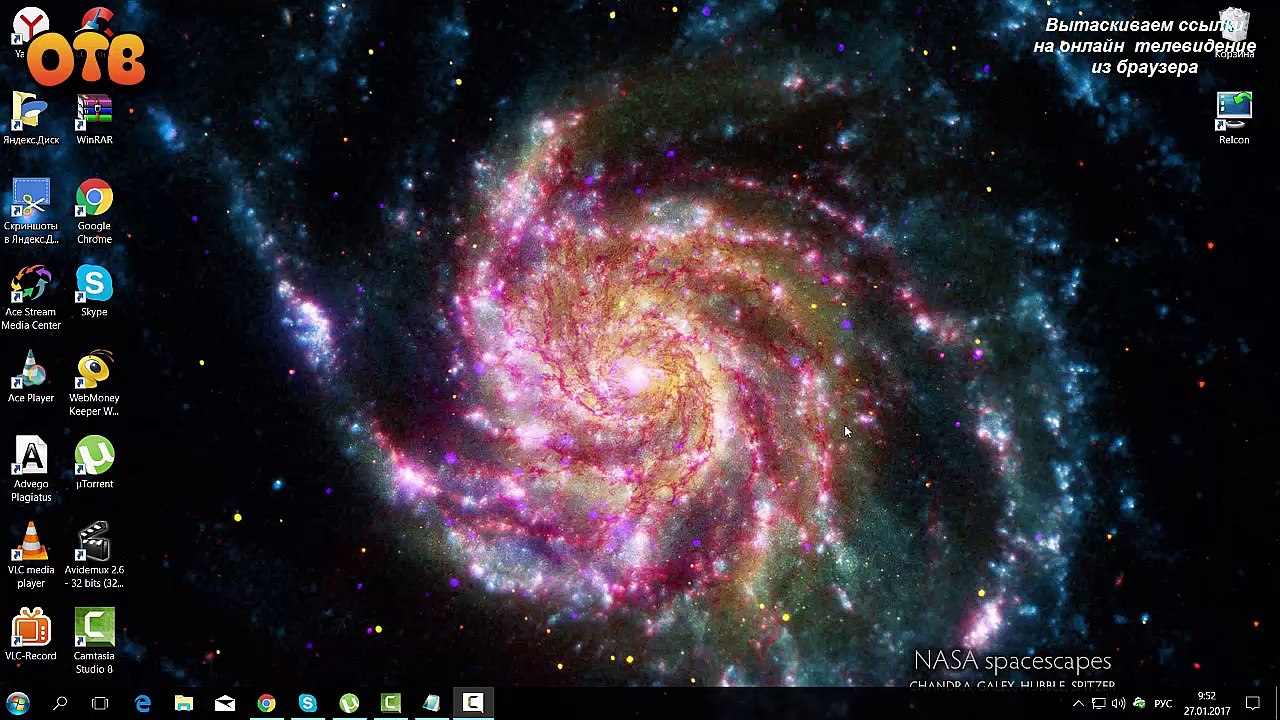The width and height of the screenshot is (1280, 720).
Task: Open the Mail app in taskbar
Action: pyautogui.click(x=225, y=704)
